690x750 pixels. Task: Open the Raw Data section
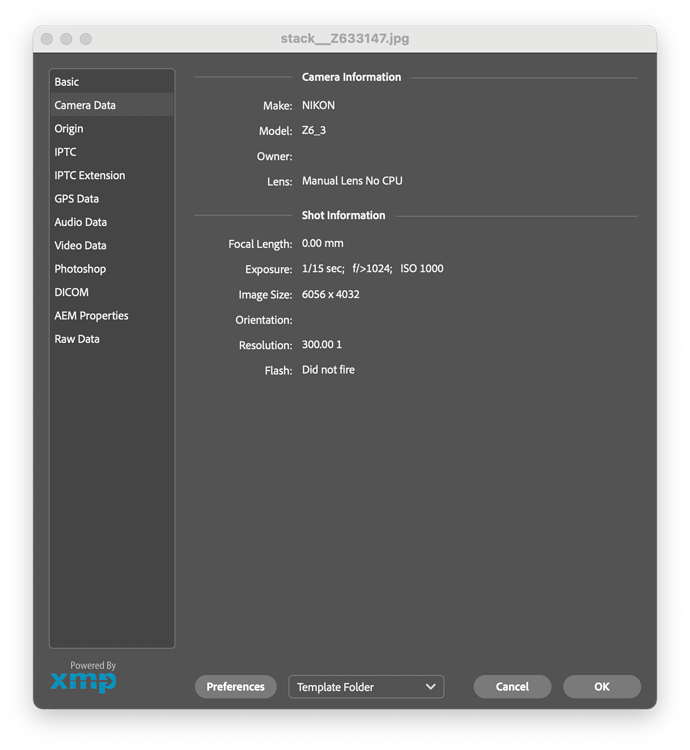[77, 339]
